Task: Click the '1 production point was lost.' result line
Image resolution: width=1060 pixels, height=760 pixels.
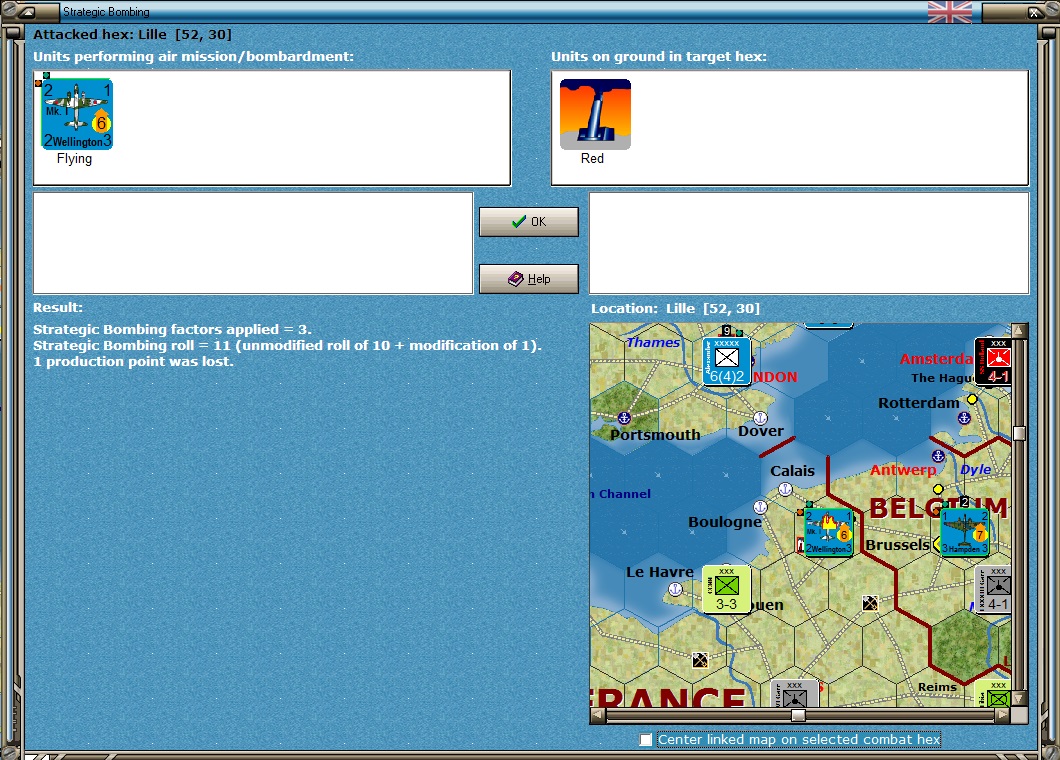Action: [x=133, y=361]
